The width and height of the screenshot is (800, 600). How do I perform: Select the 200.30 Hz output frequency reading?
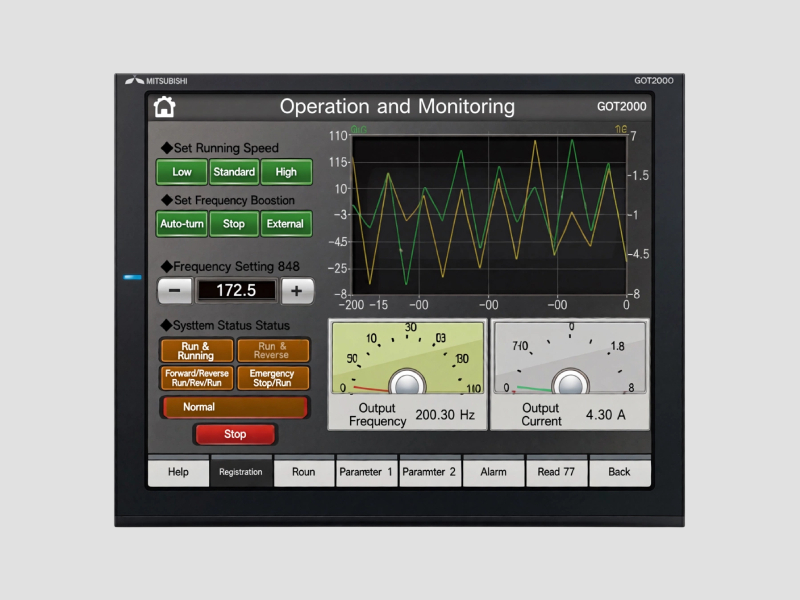[445, 415]
